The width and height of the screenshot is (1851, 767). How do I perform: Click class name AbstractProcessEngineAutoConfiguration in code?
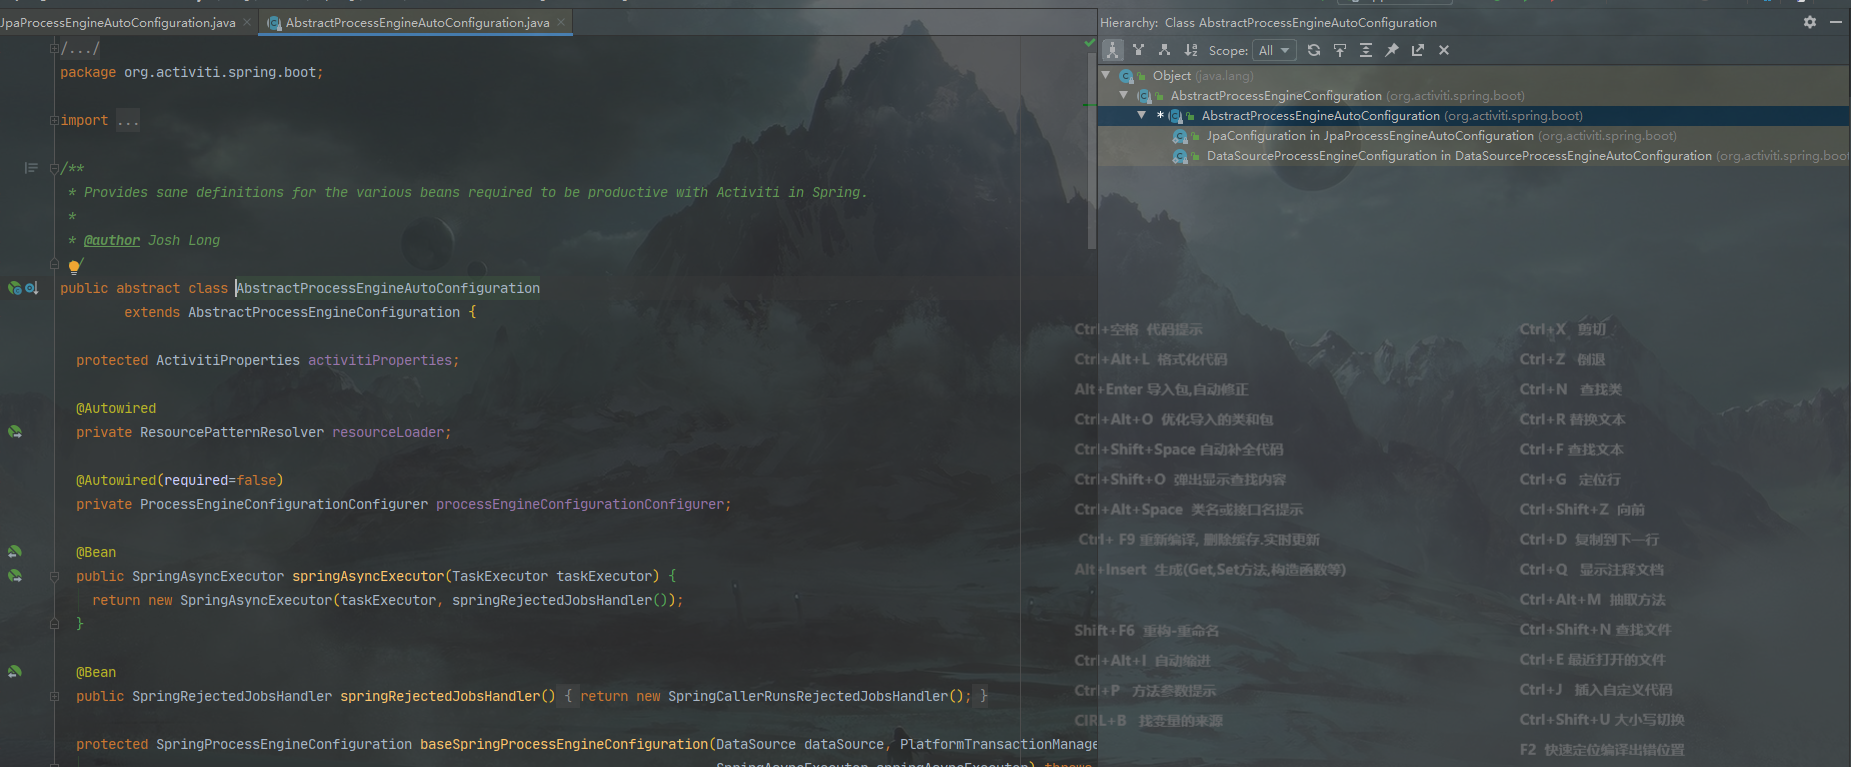[x=388, y=288]
